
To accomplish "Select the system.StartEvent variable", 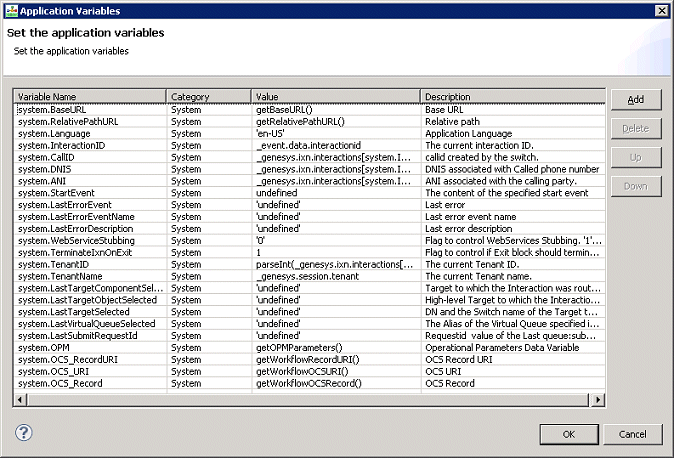I will click(x=56, y=193).
